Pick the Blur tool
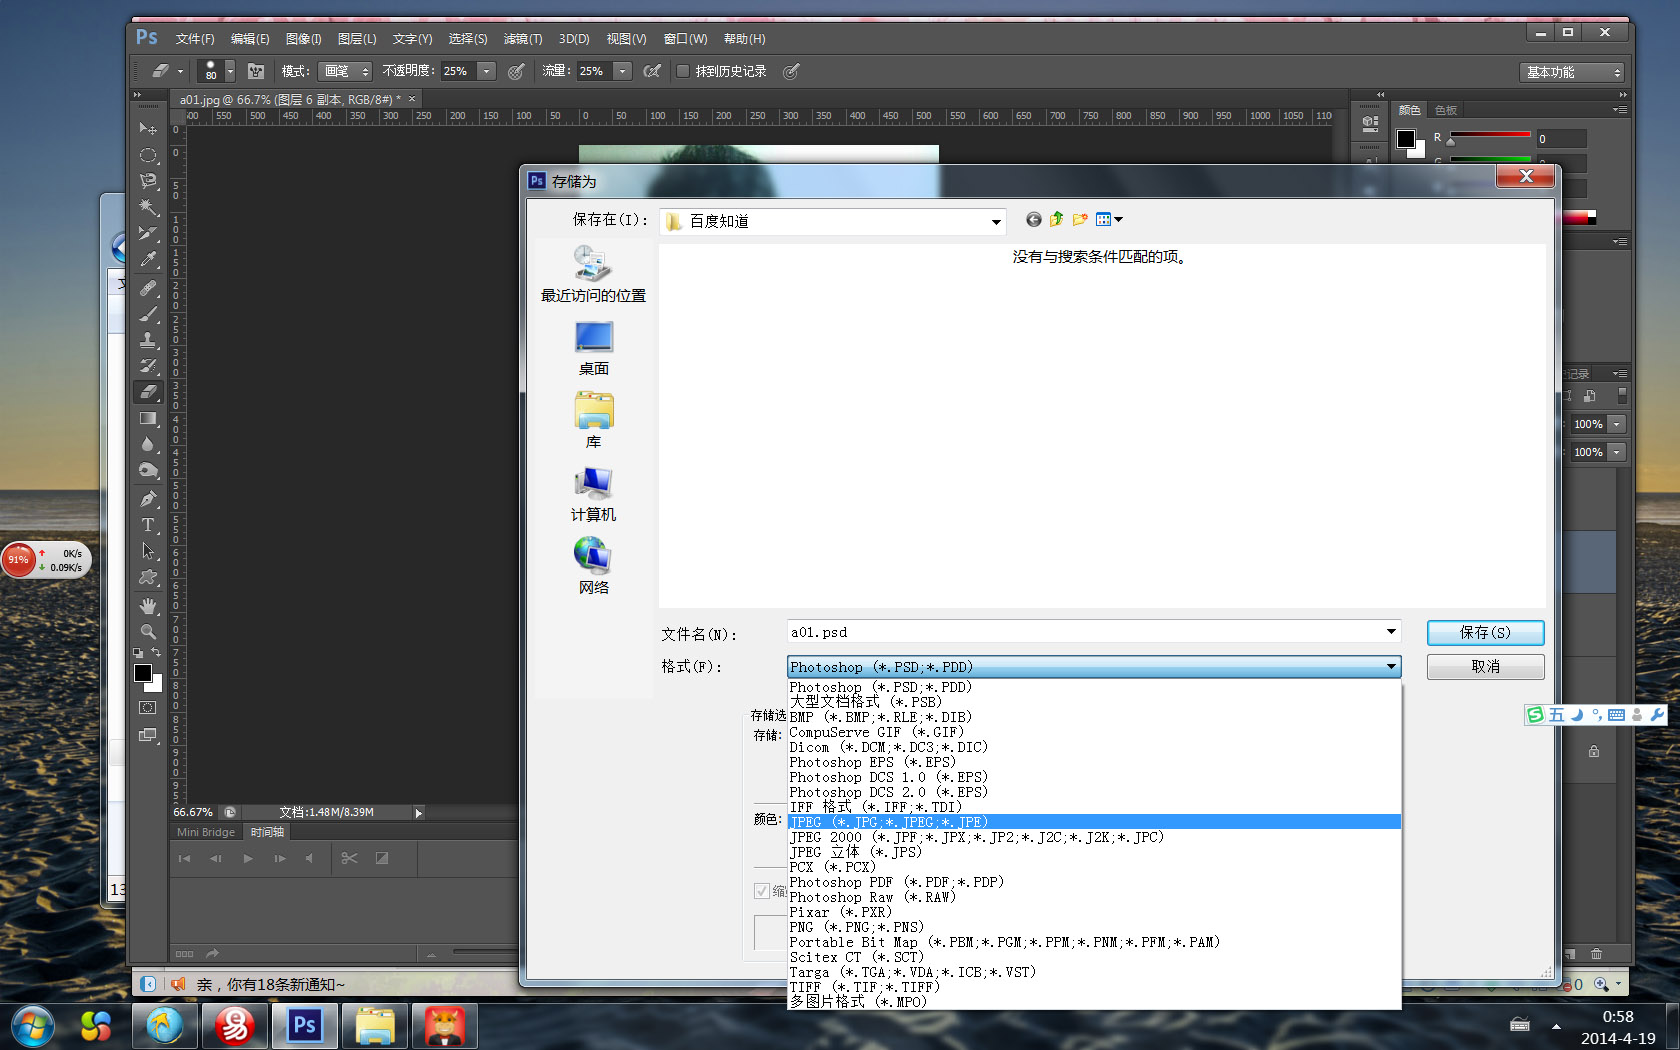 pyautogui.click(x=148, y=444)
